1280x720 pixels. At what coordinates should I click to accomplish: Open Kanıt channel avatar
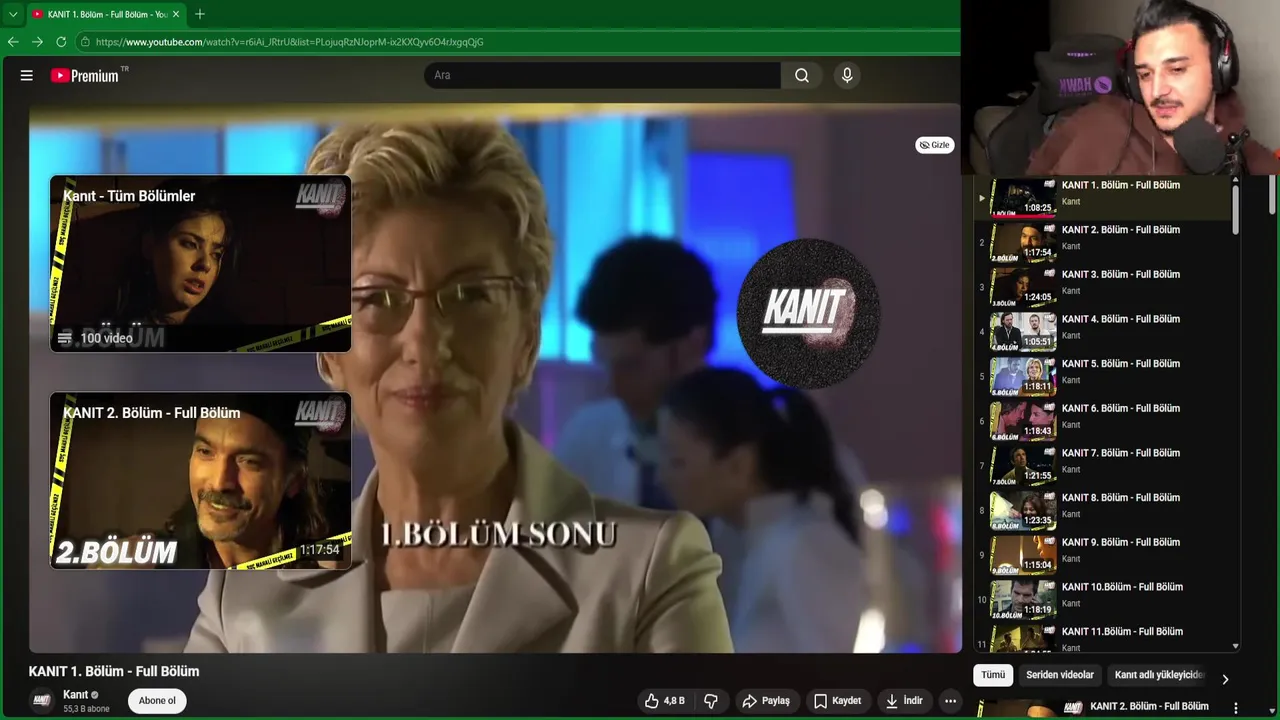pyautogui.click(x=42, y=701)
